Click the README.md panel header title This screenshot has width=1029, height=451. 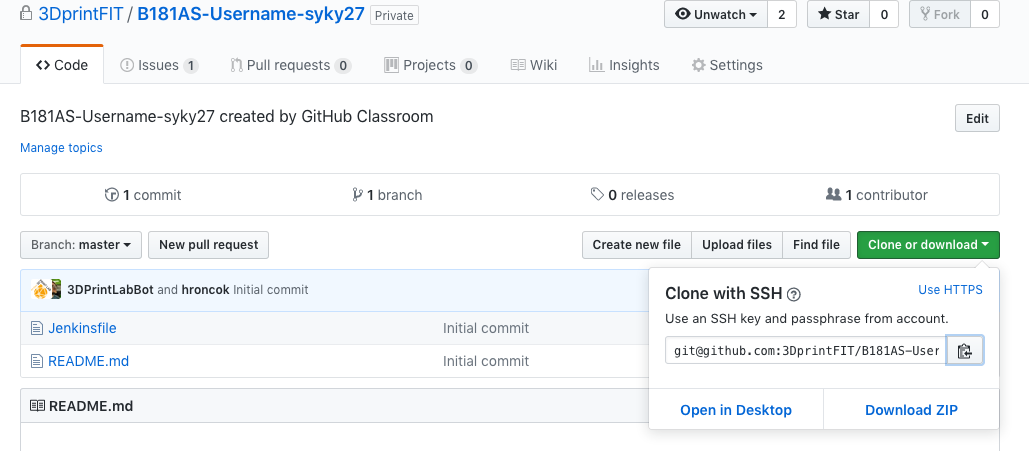[x=91, y=406]
